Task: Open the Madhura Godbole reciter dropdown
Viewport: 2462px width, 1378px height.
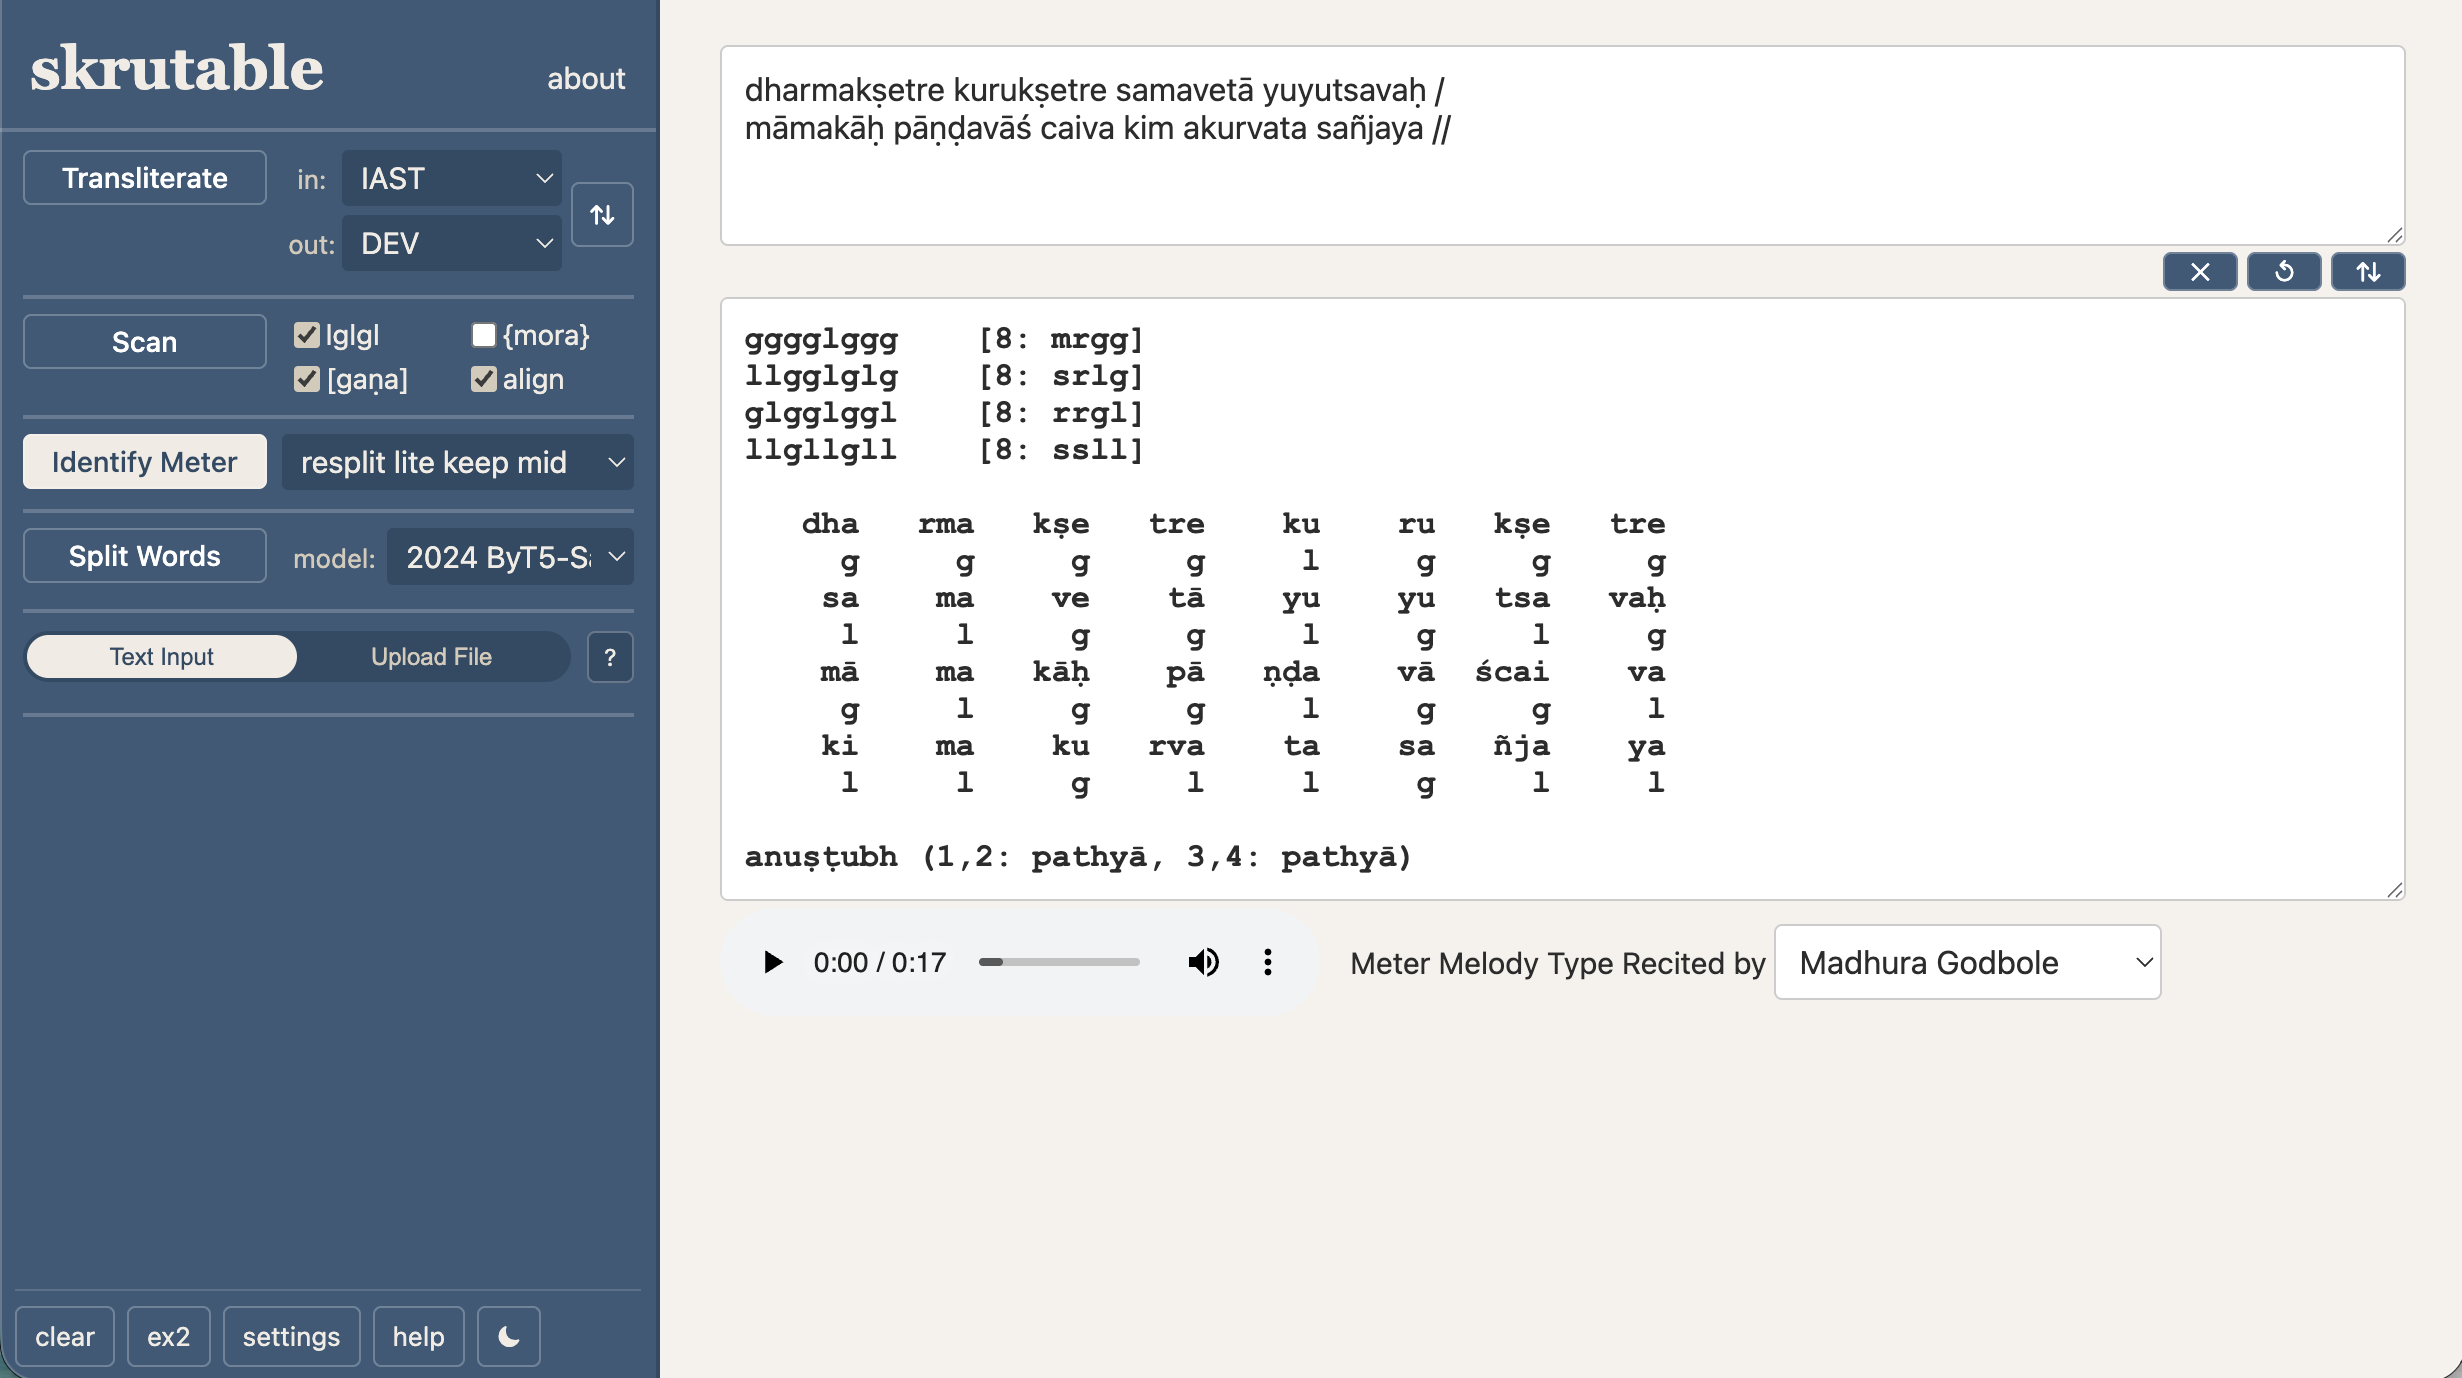Action: (x=1966, y=962)
